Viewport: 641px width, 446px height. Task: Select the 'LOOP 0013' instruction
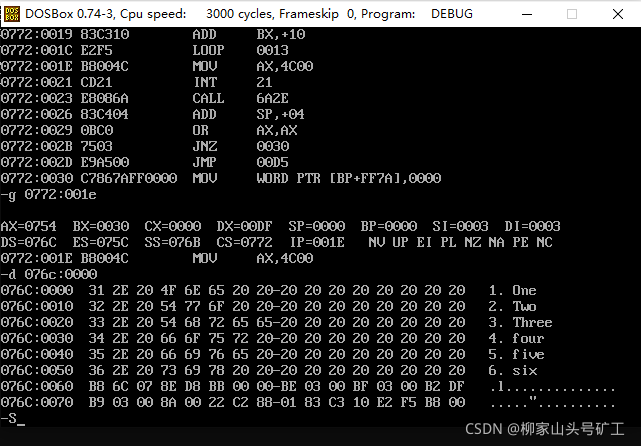240,50
